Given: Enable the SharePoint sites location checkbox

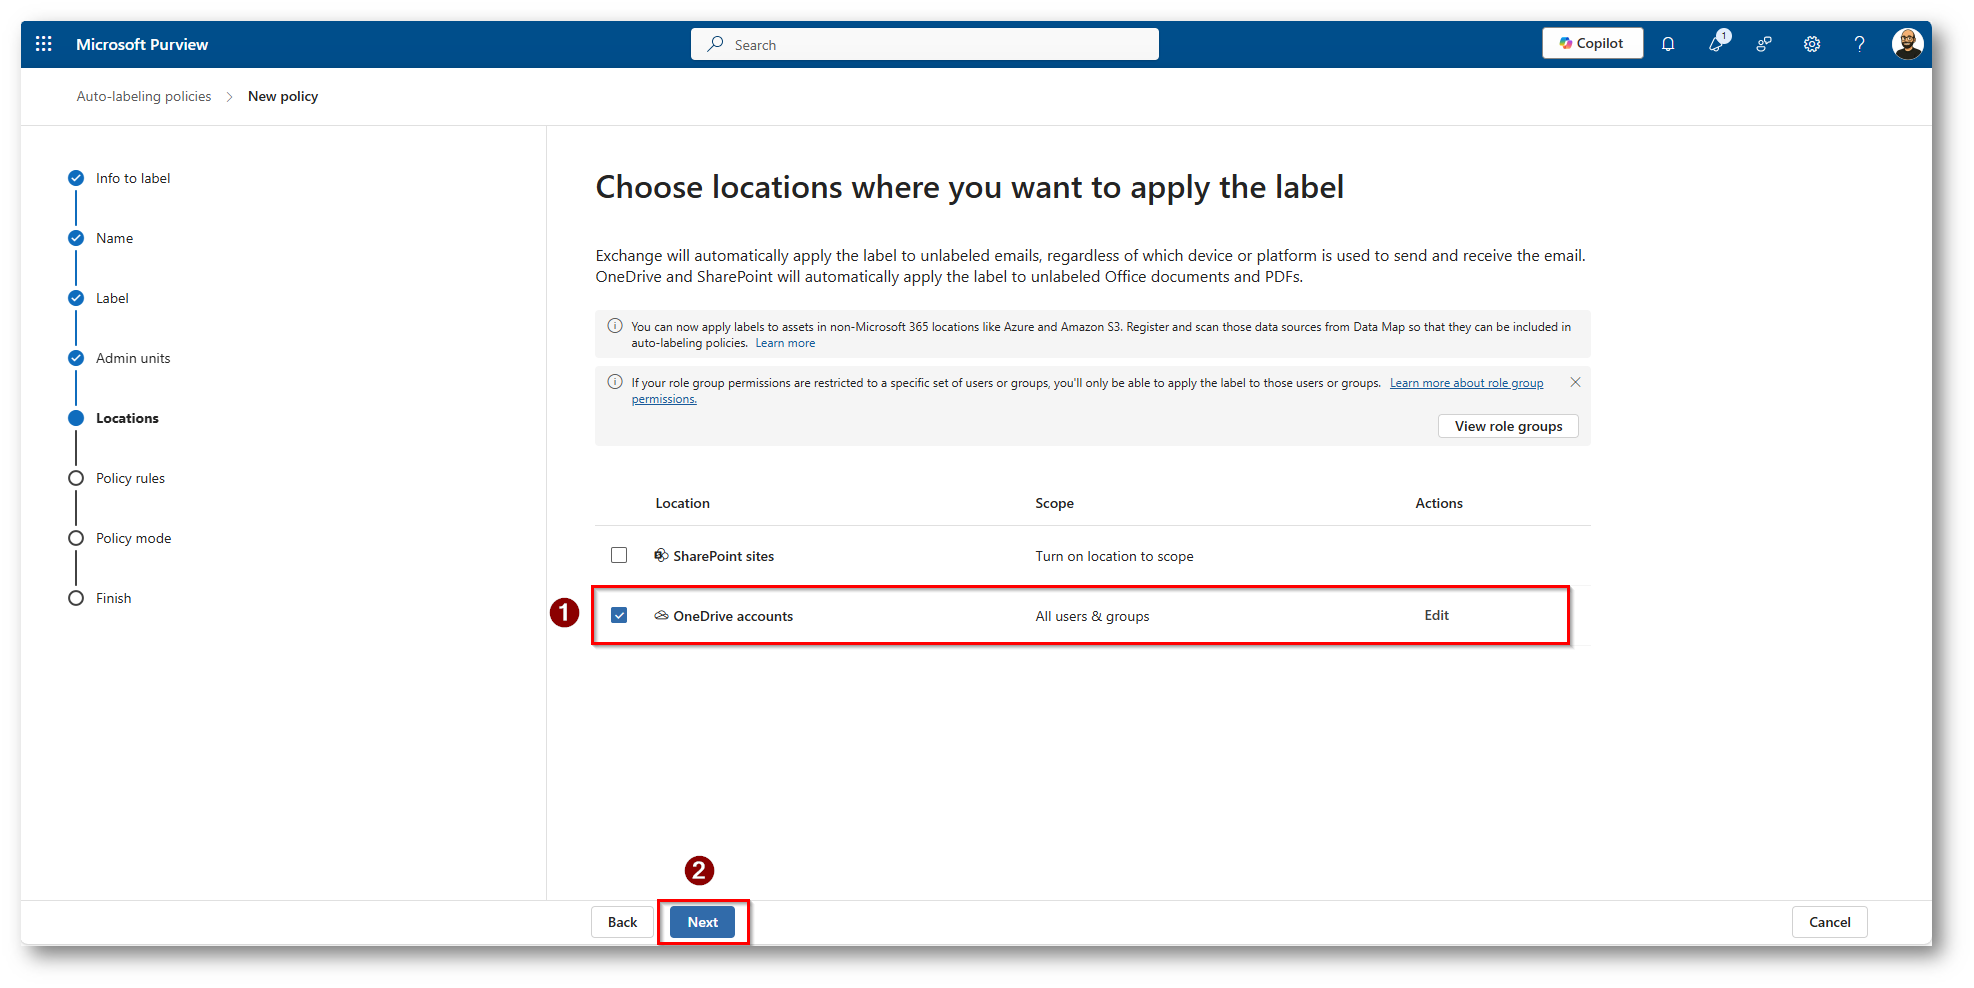Looking at the screenshot, I should click(619, 555).
